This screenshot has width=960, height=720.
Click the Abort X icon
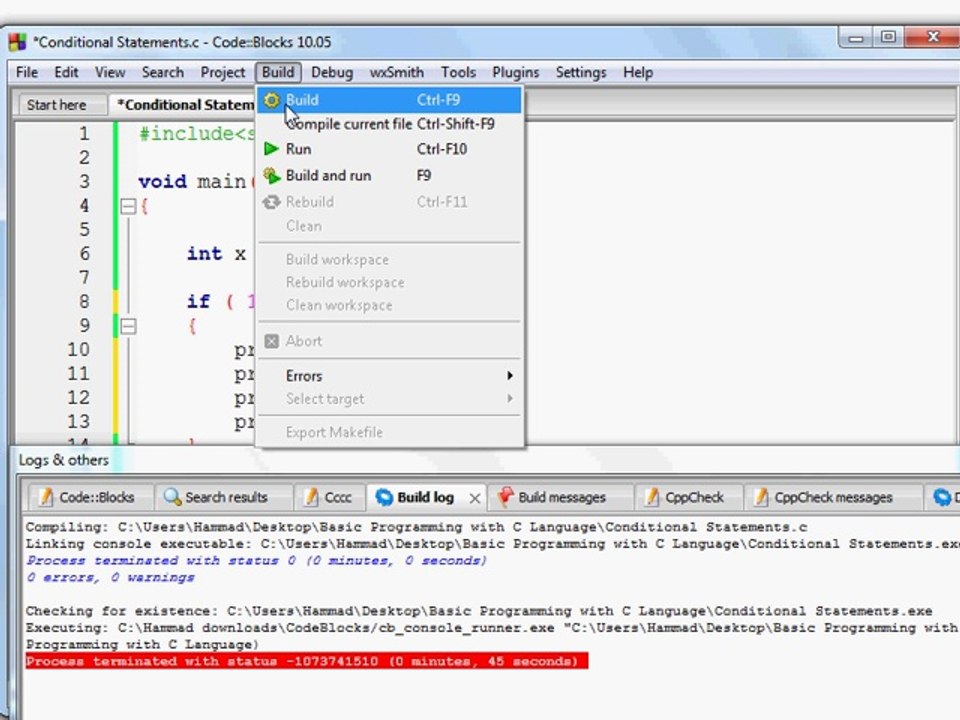(271, 341)
